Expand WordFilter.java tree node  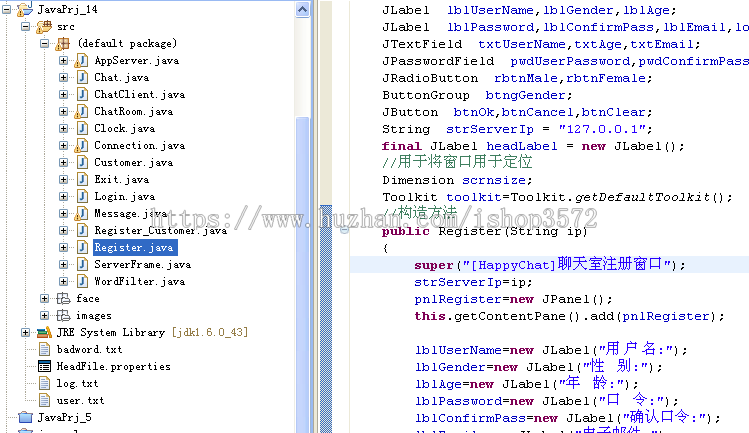click(63, 281)
